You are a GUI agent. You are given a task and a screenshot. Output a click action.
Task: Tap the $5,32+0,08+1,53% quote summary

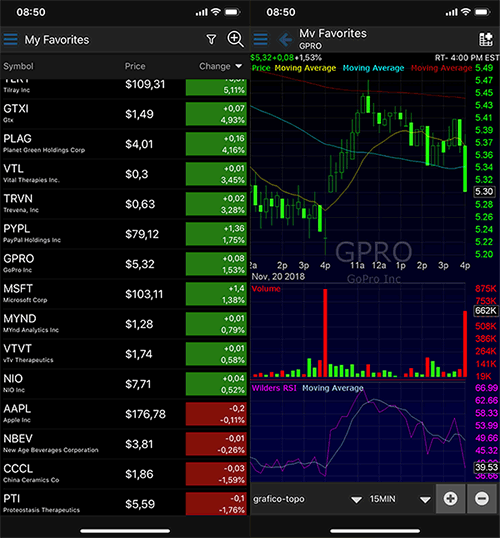tap(286, 57)
